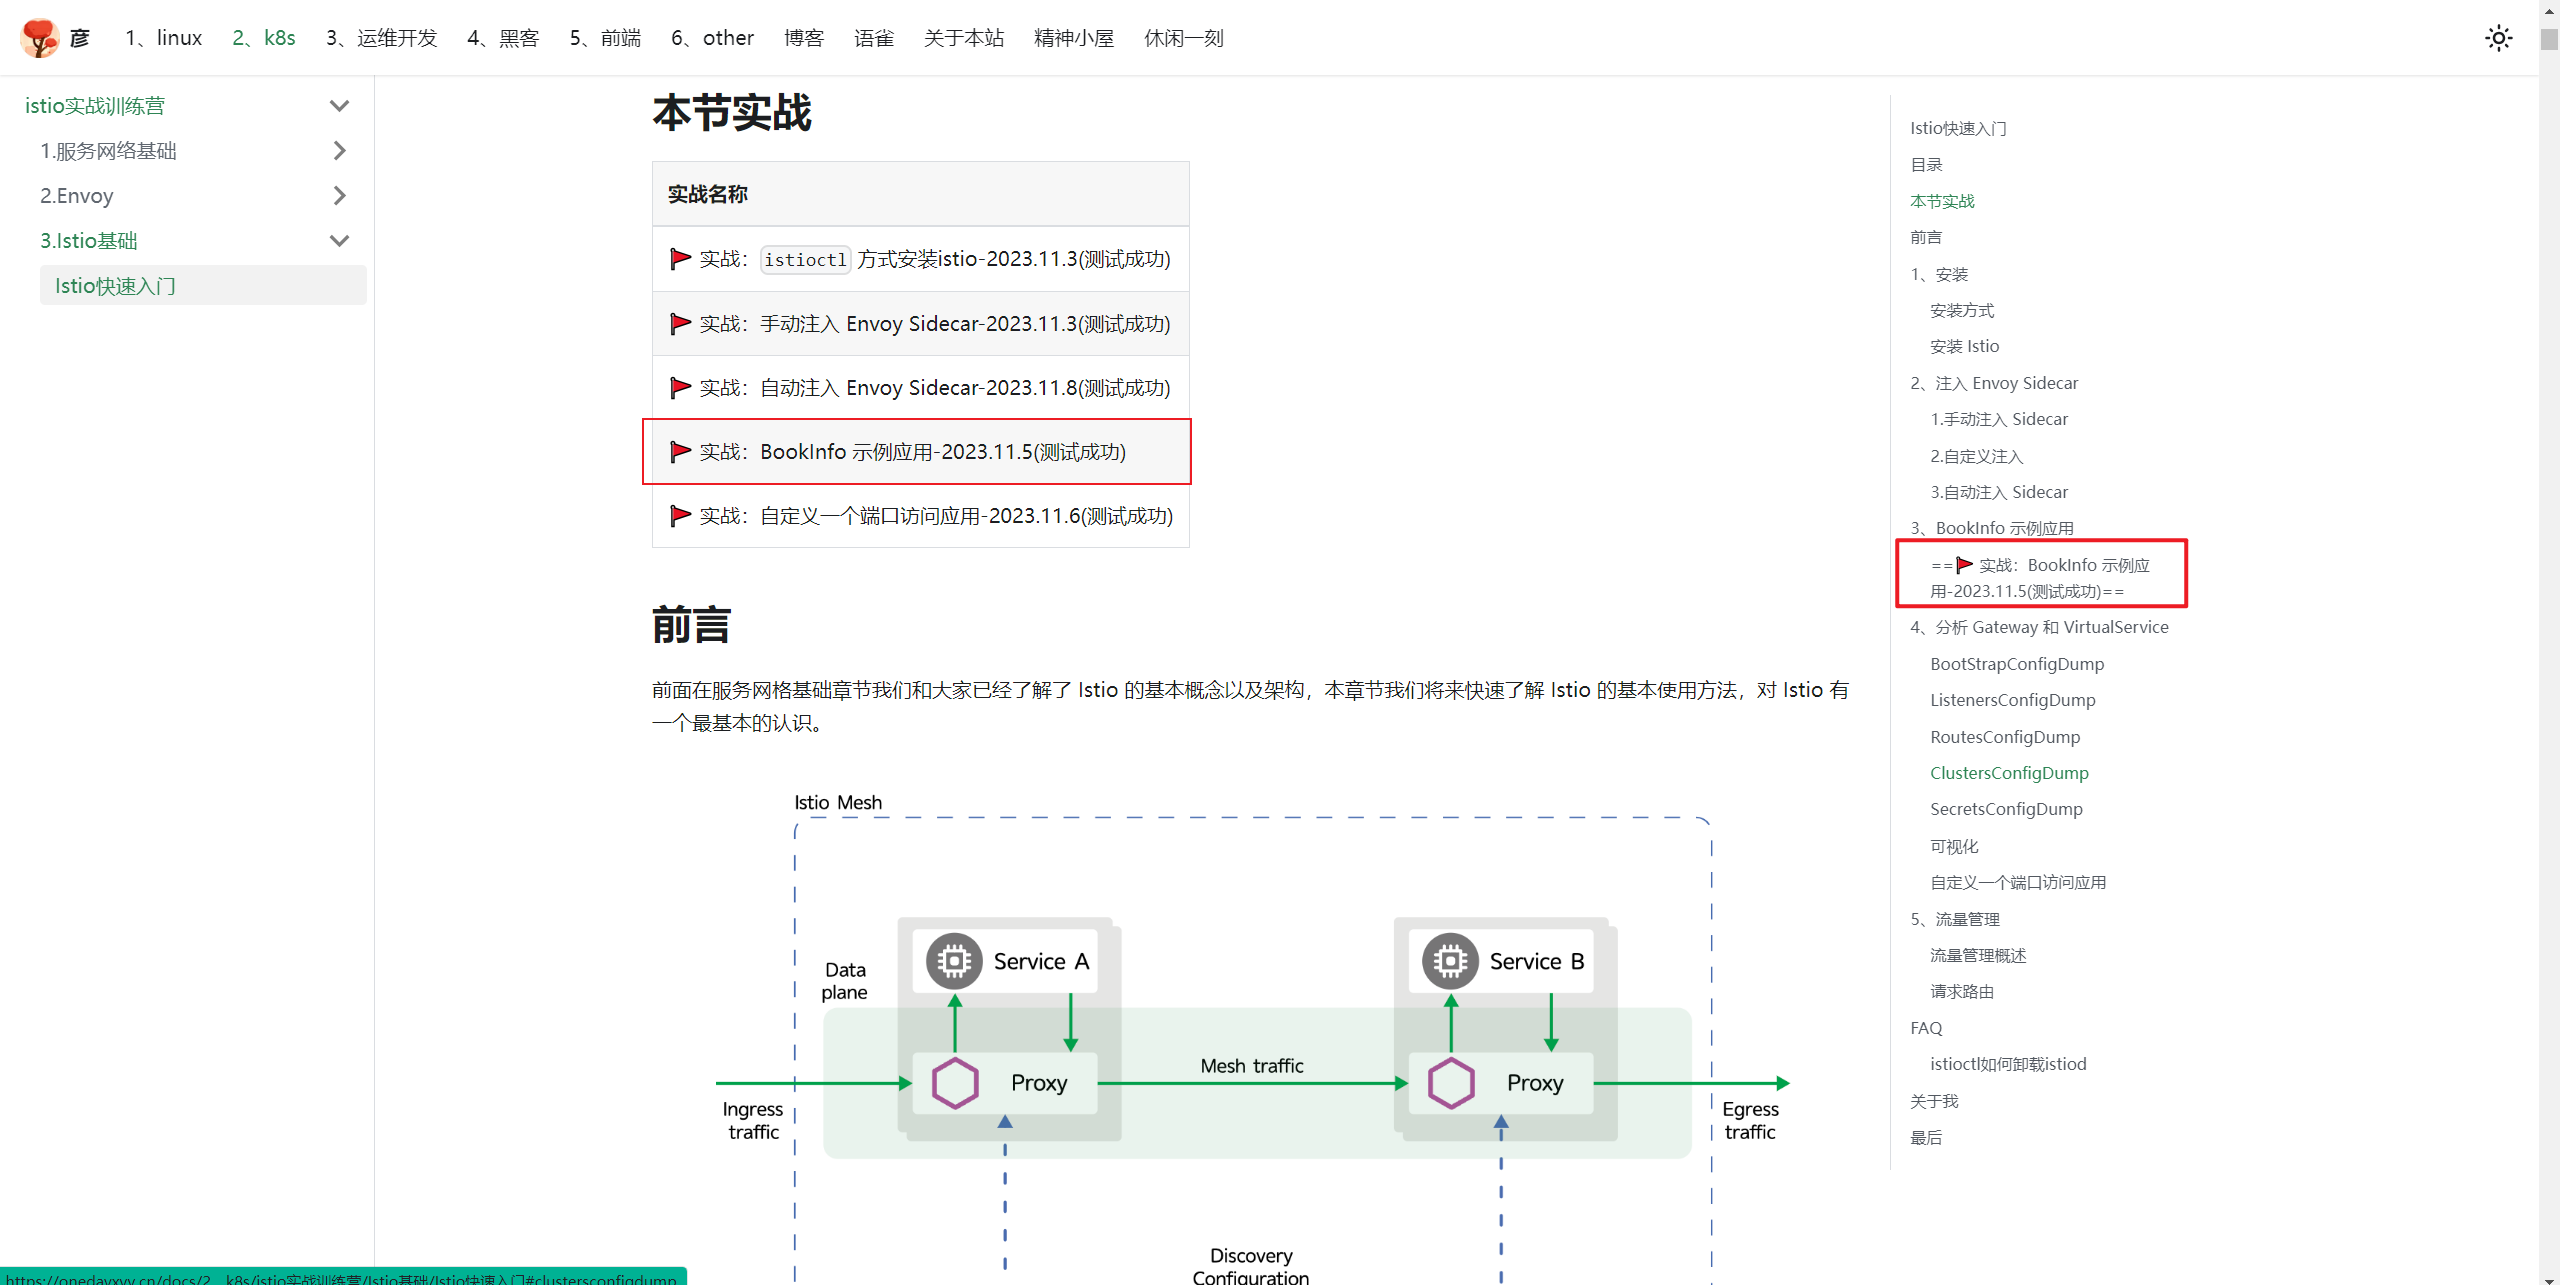Image resolution: width=2560 pixels, height=1285 pixels.
Task: Click table cell 自动注入 Envoy Sidecar-2023.11.8
Action: pos(921,388)
